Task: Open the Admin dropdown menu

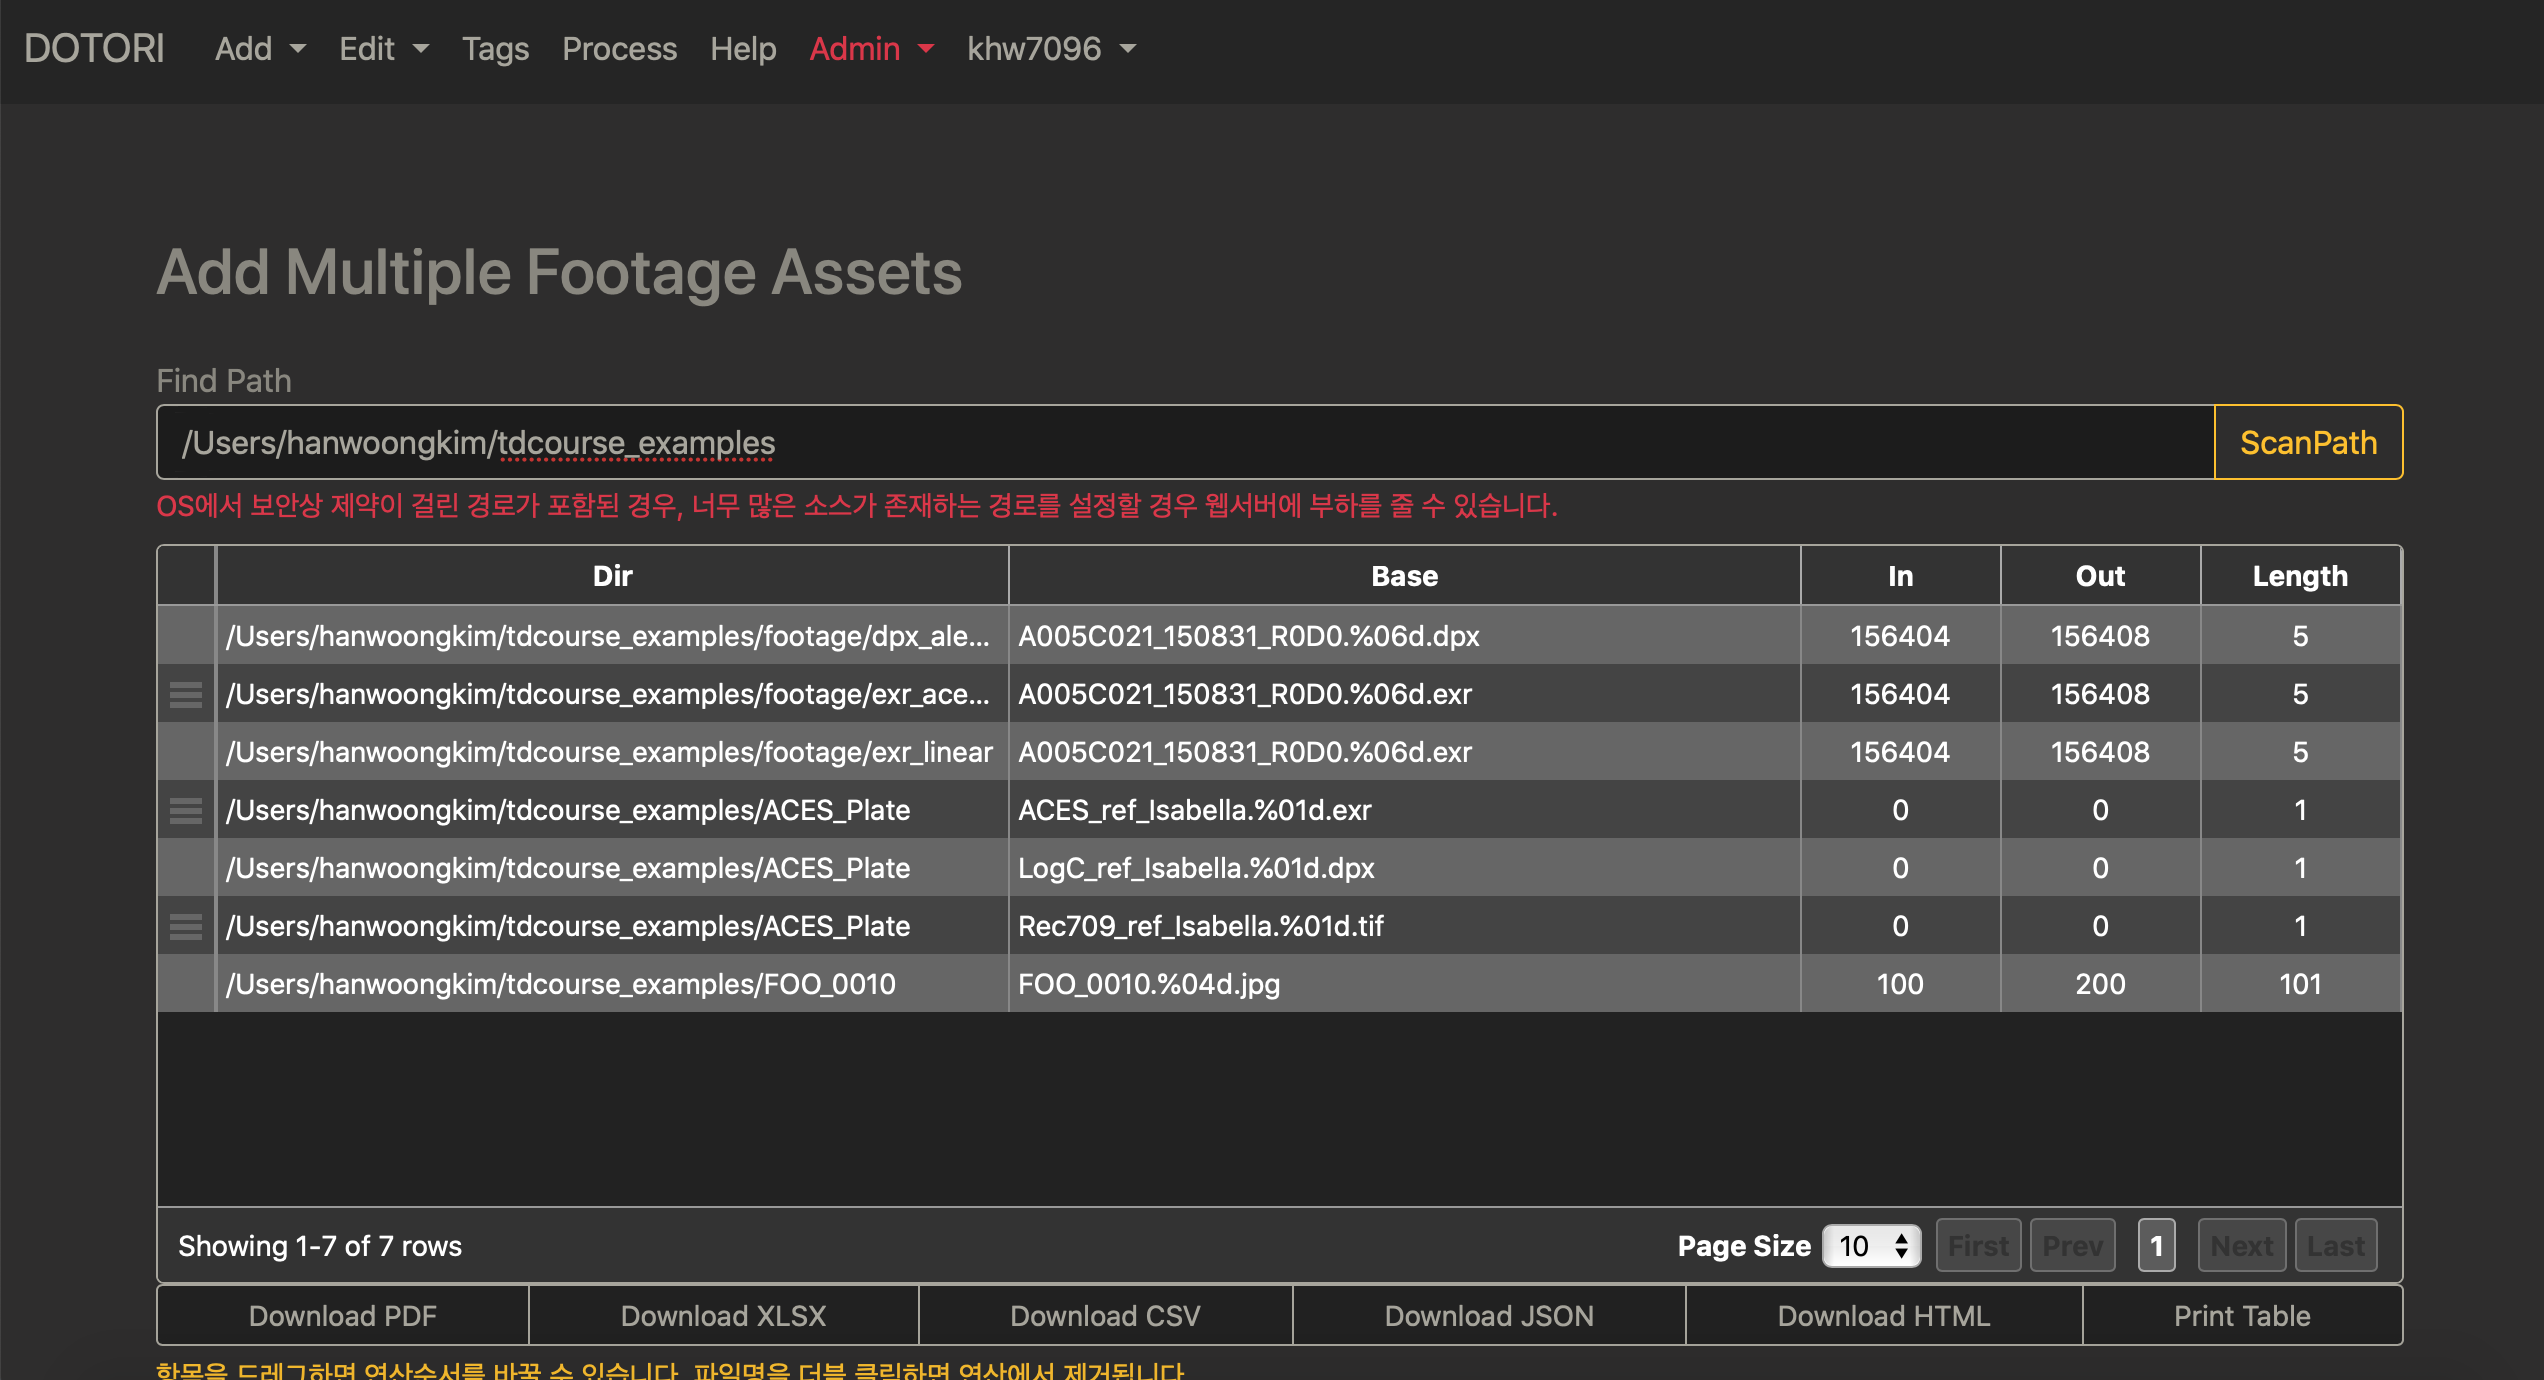Action: click(871, 48)
